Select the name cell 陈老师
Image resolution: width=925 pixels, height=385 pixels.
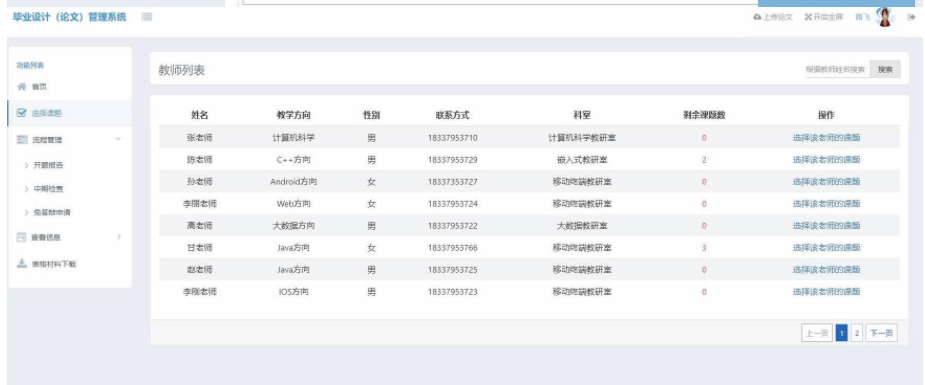[x=199, y=160]
